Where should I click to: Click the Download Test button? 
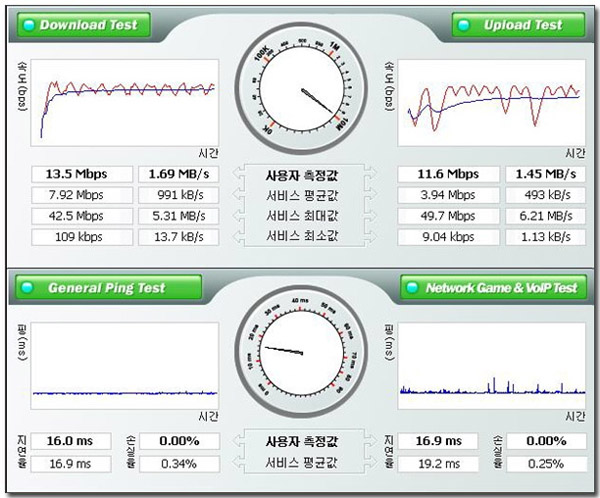84,25
